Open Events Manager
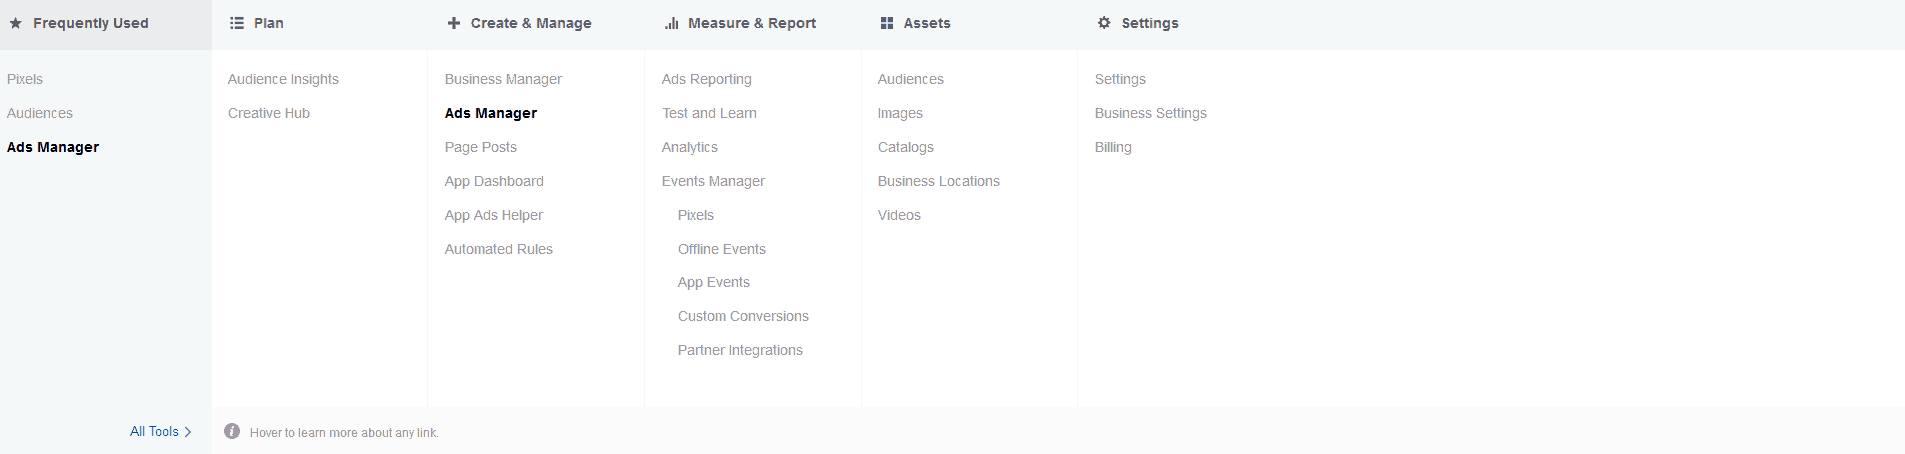This screenshot has height=454, width=1905. tap(713, 181)
